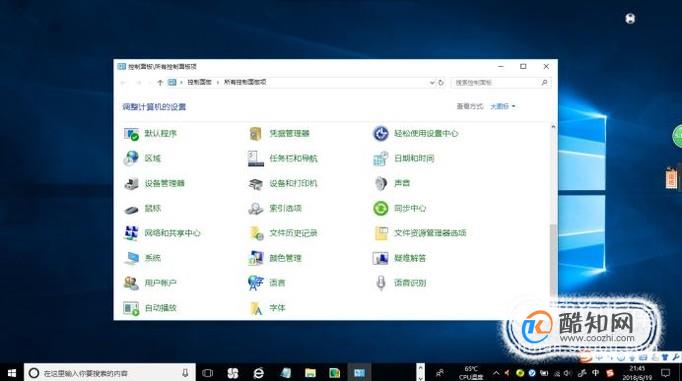682x381 pixels.
Task: Click the Chinese input method (中) indicator
Action: click(595, 373)
